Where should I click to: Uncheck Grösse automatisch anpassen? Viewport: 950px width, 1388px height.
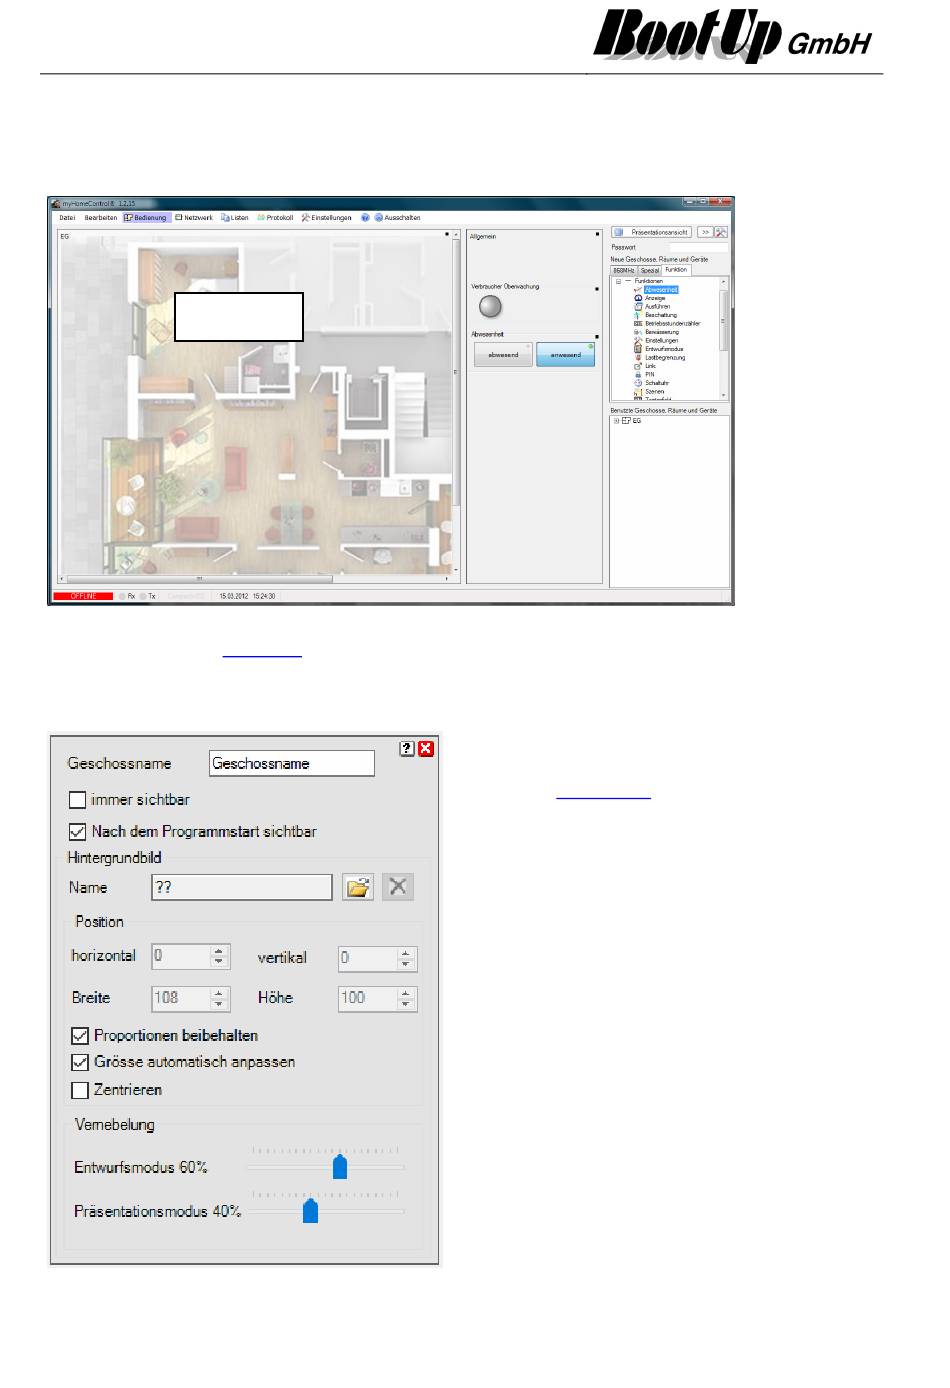click(x=80, y=1062)
